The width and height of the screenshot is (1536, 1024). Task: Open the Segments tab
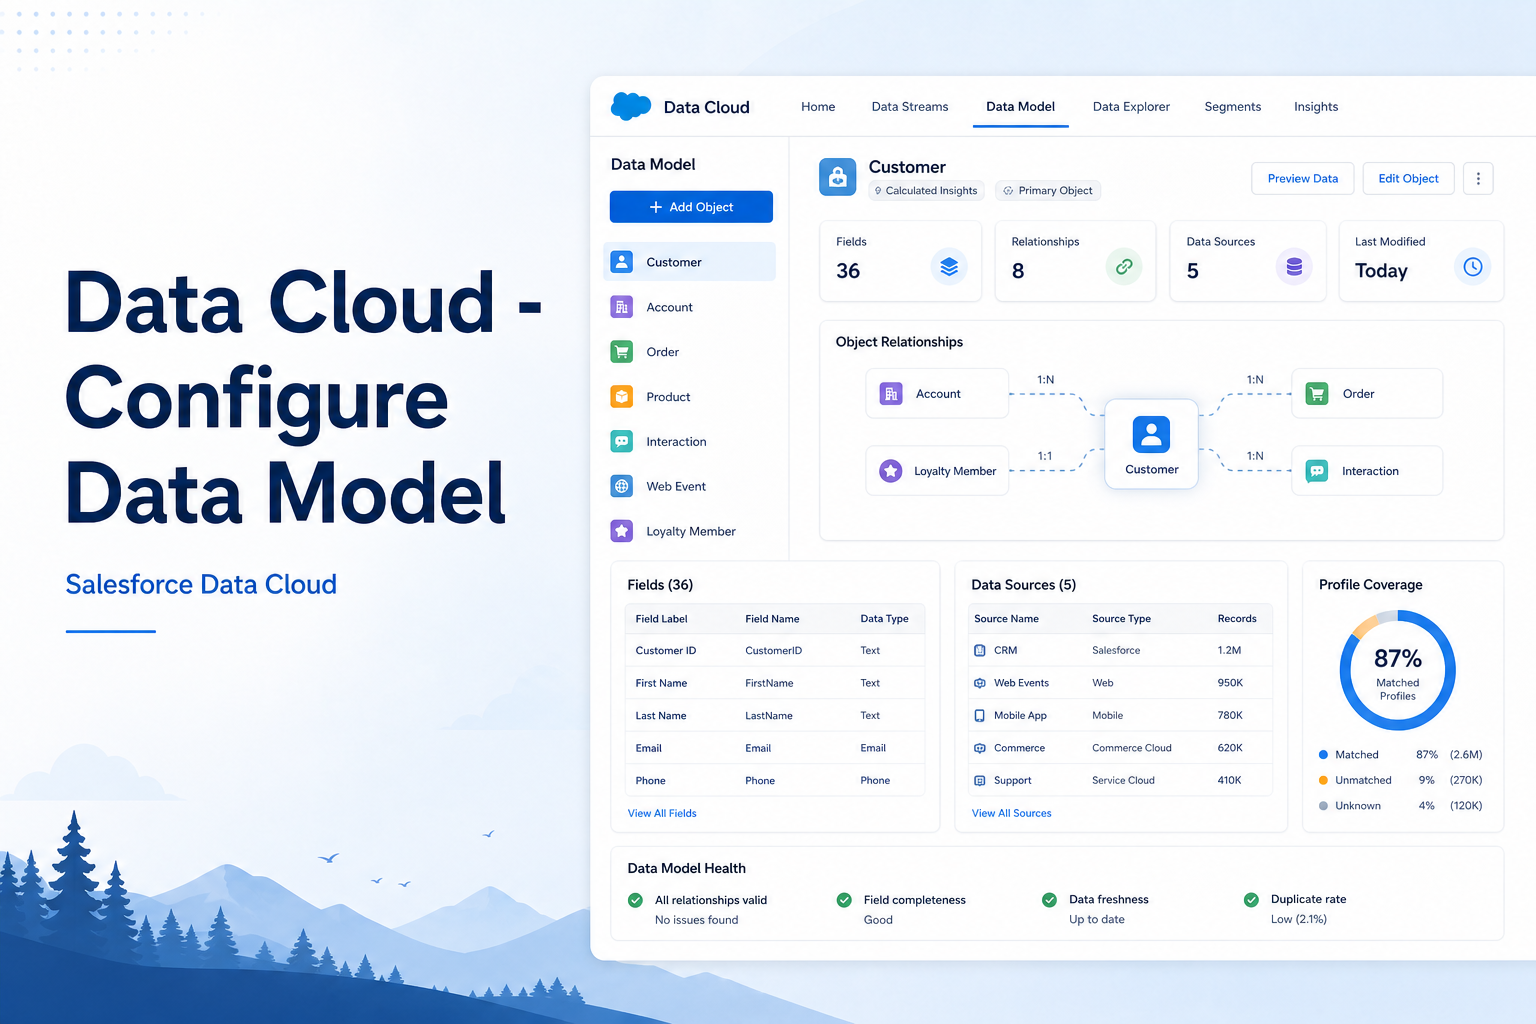[1233, 107]
